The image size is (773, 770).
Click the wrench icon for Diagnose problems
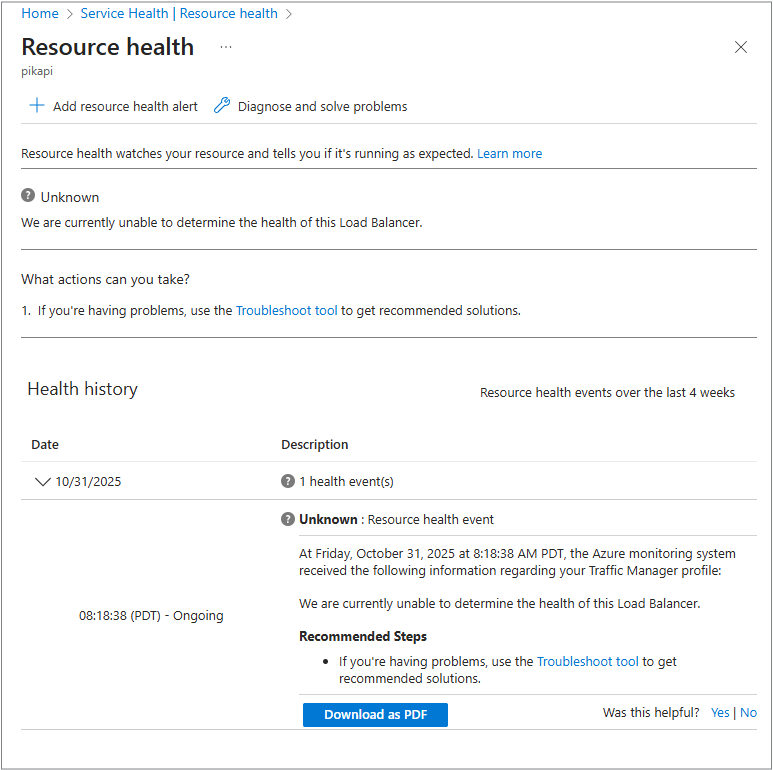pyautogui.click(x=222, y=106)
